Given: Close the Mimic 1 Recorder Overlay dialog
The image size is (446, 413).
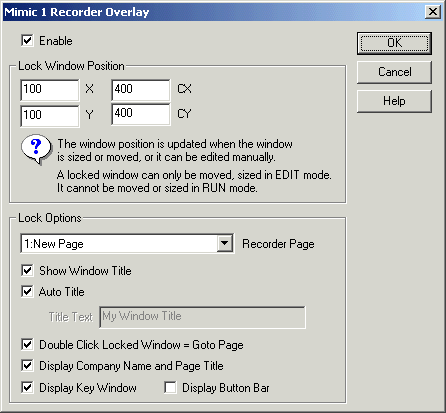Looking at the screenshot, I should click(x=433, y=12).
